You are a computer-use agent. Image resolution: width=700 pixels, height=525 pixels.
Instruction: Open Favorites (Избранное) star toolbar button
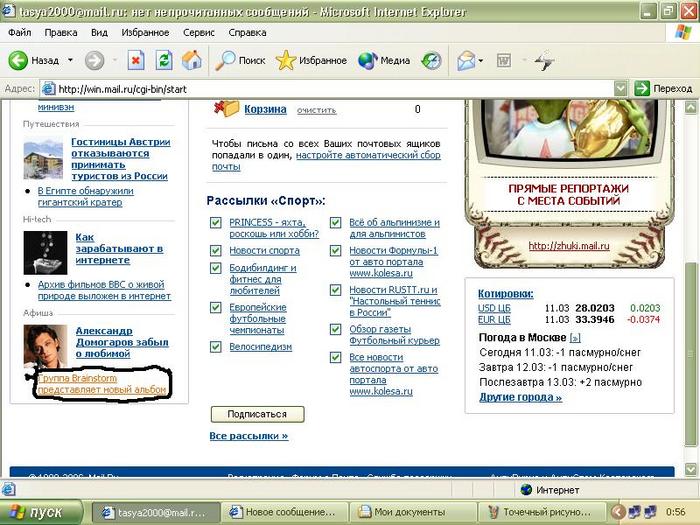(x=311, y=60)
